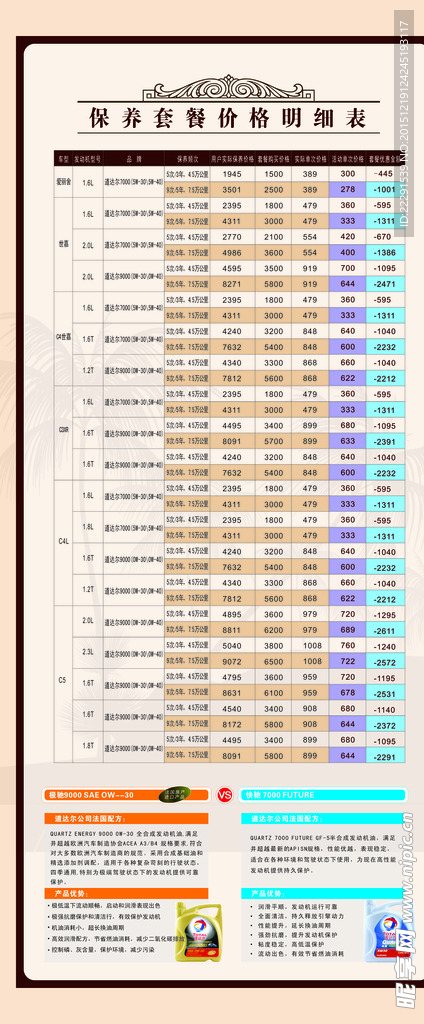This screenshot has height=1024, width=424.
Task: Click the red VS badge icon
Action: [x=224, y=795]
